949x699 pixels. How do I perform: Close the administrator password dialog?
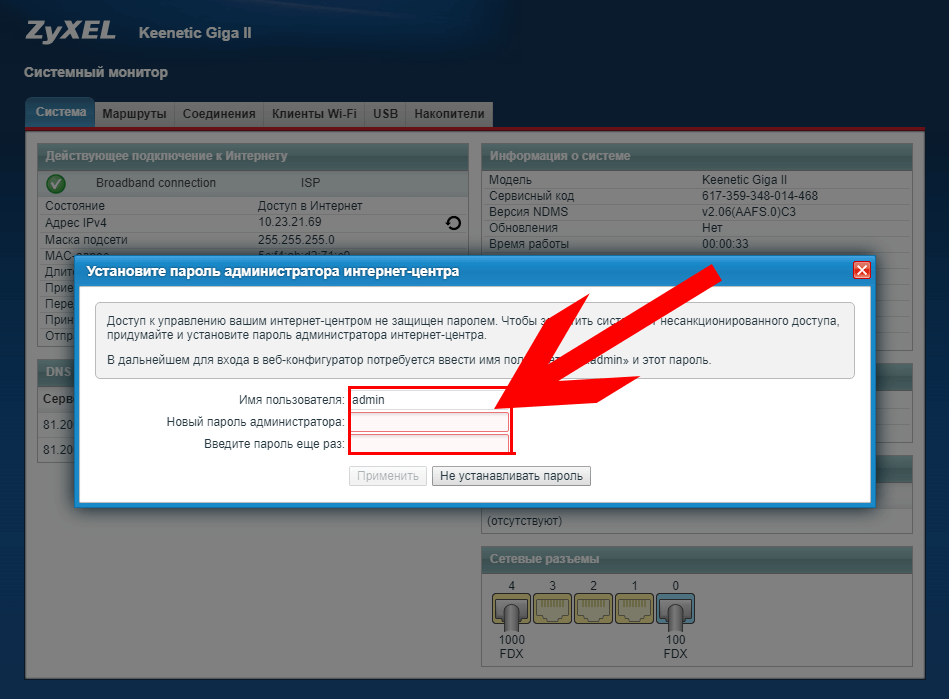(862, 270)
